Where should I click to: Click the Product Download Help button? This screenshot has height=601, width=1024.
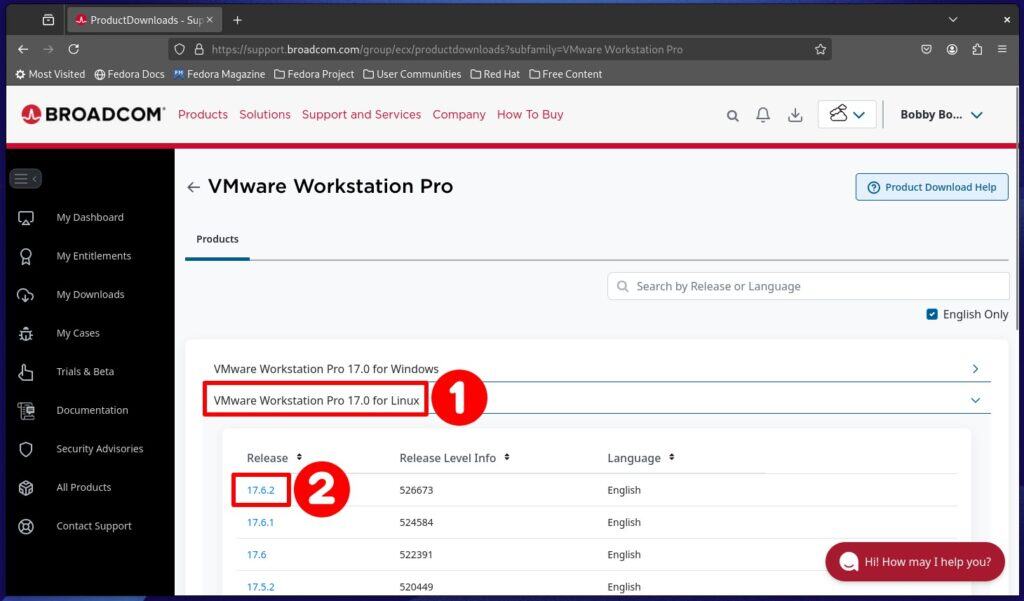pos(931,186)
